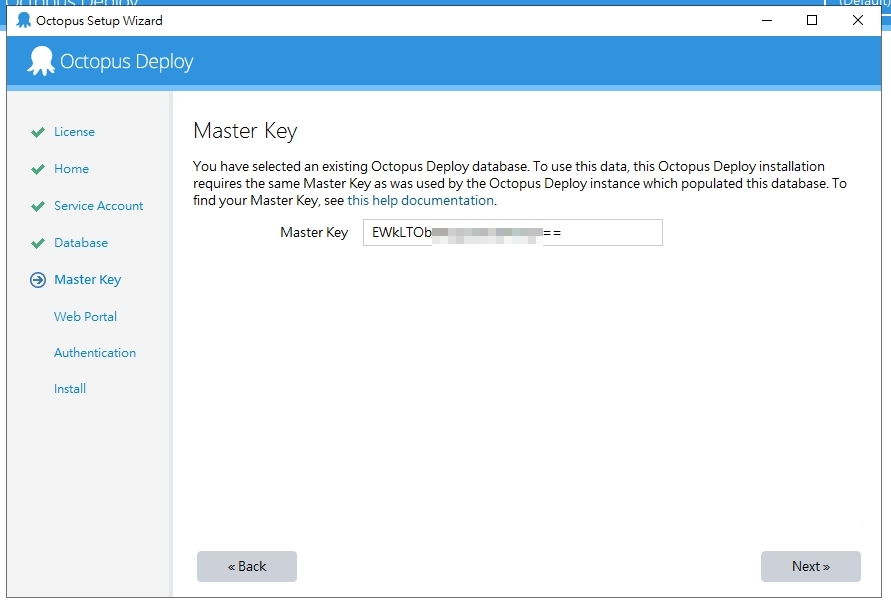Click the Octopus Deploy logo in banner
The height and width of the screenshot is (608, 891).
110,61
